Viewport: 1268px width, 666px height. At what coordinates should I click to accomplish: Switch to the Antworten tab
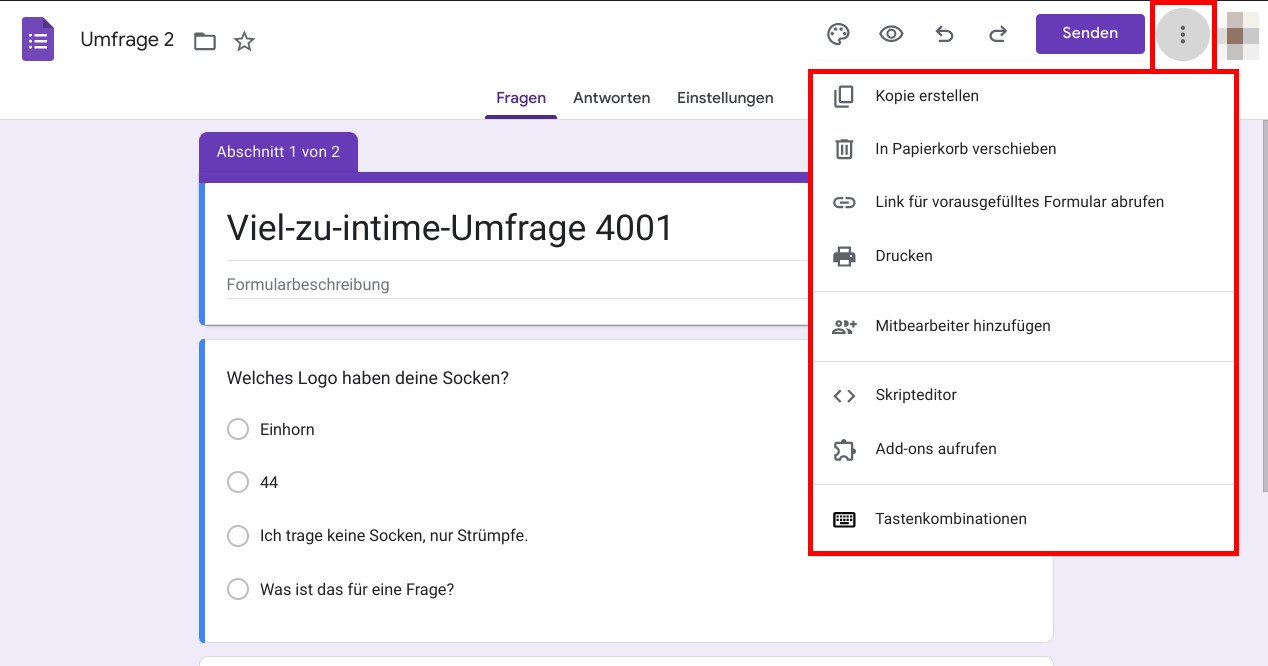[611, 97]
